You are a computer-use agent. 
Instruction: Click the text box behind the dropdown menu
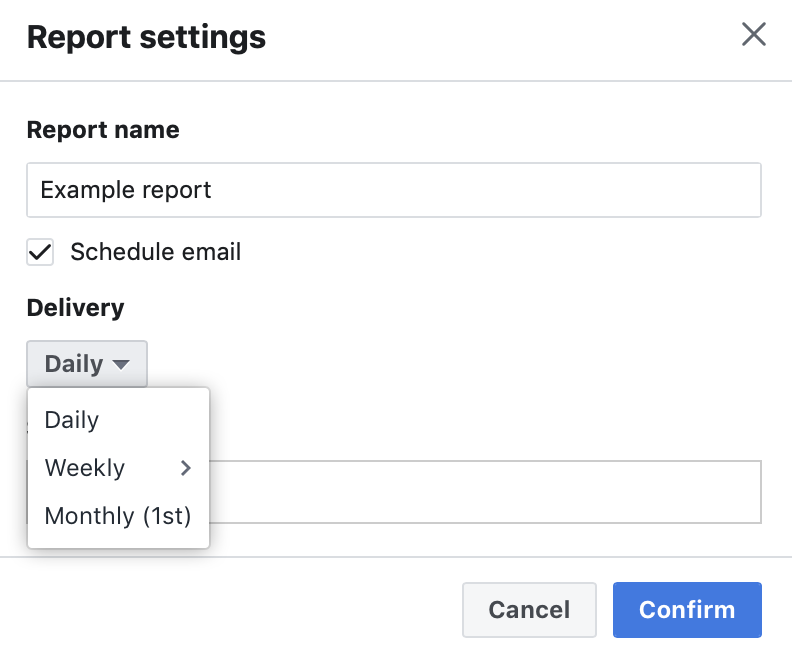[x=485, y=492]
